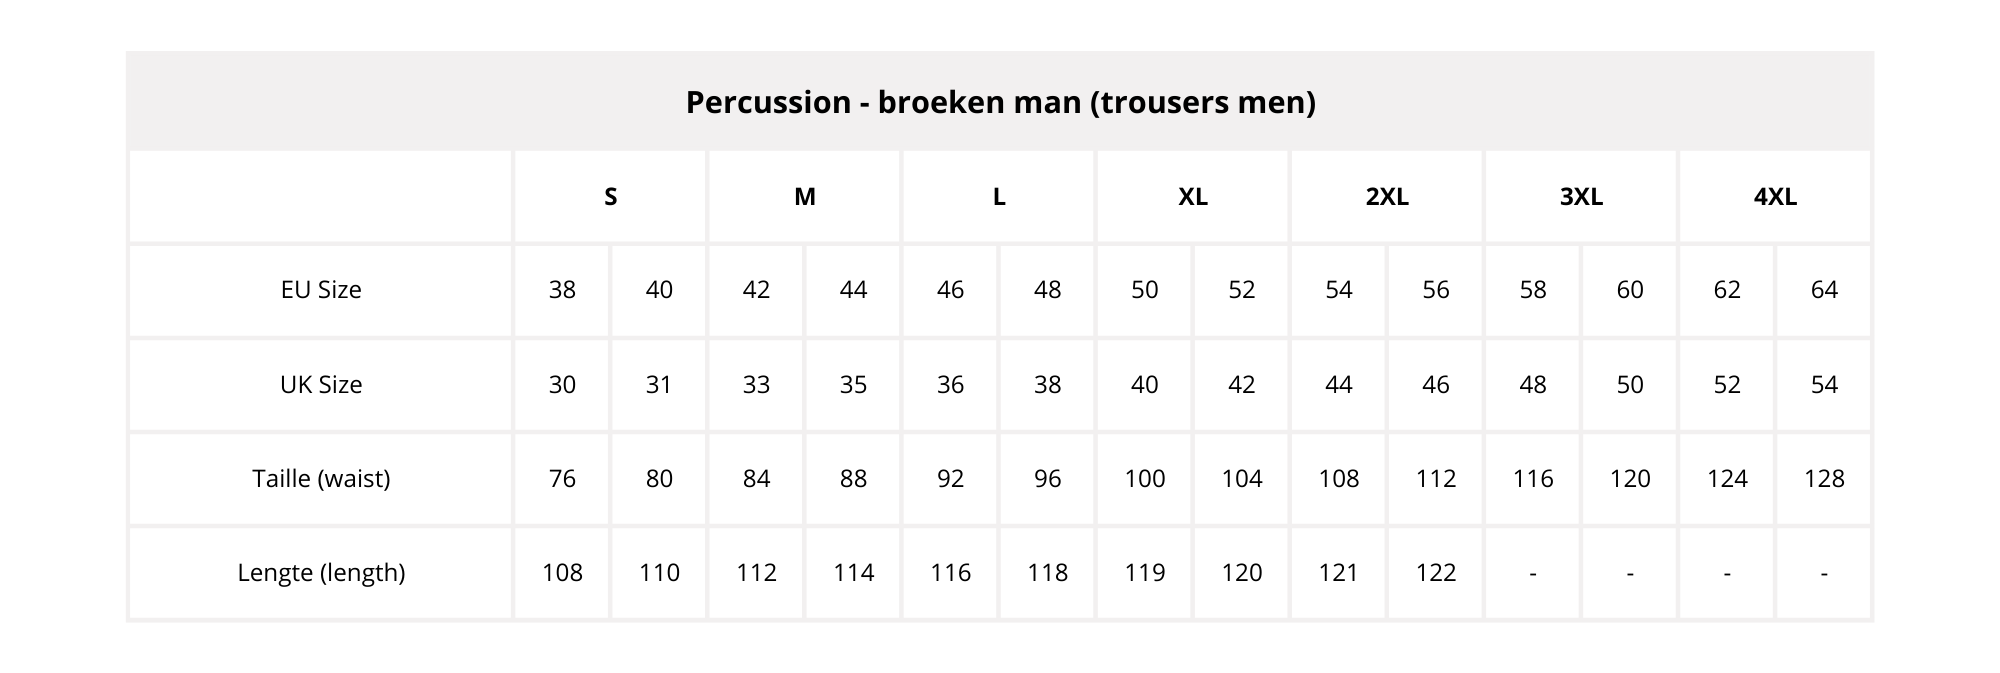Viewport: 2000px width, 673px height.
Task: Click EU size cell 38
Action: tap(562, 290)
